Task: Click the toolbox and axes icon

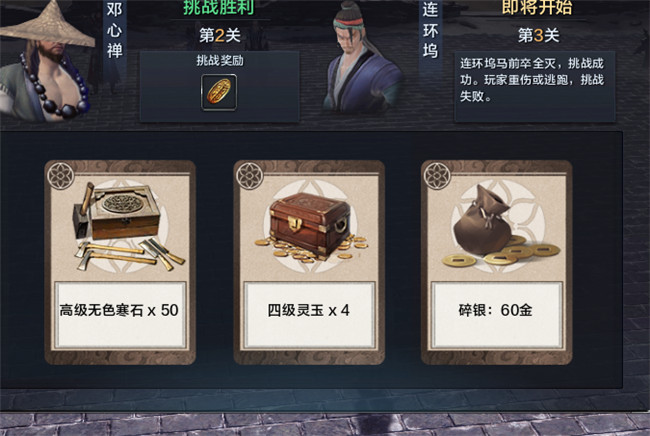Action: pos(126,226)
